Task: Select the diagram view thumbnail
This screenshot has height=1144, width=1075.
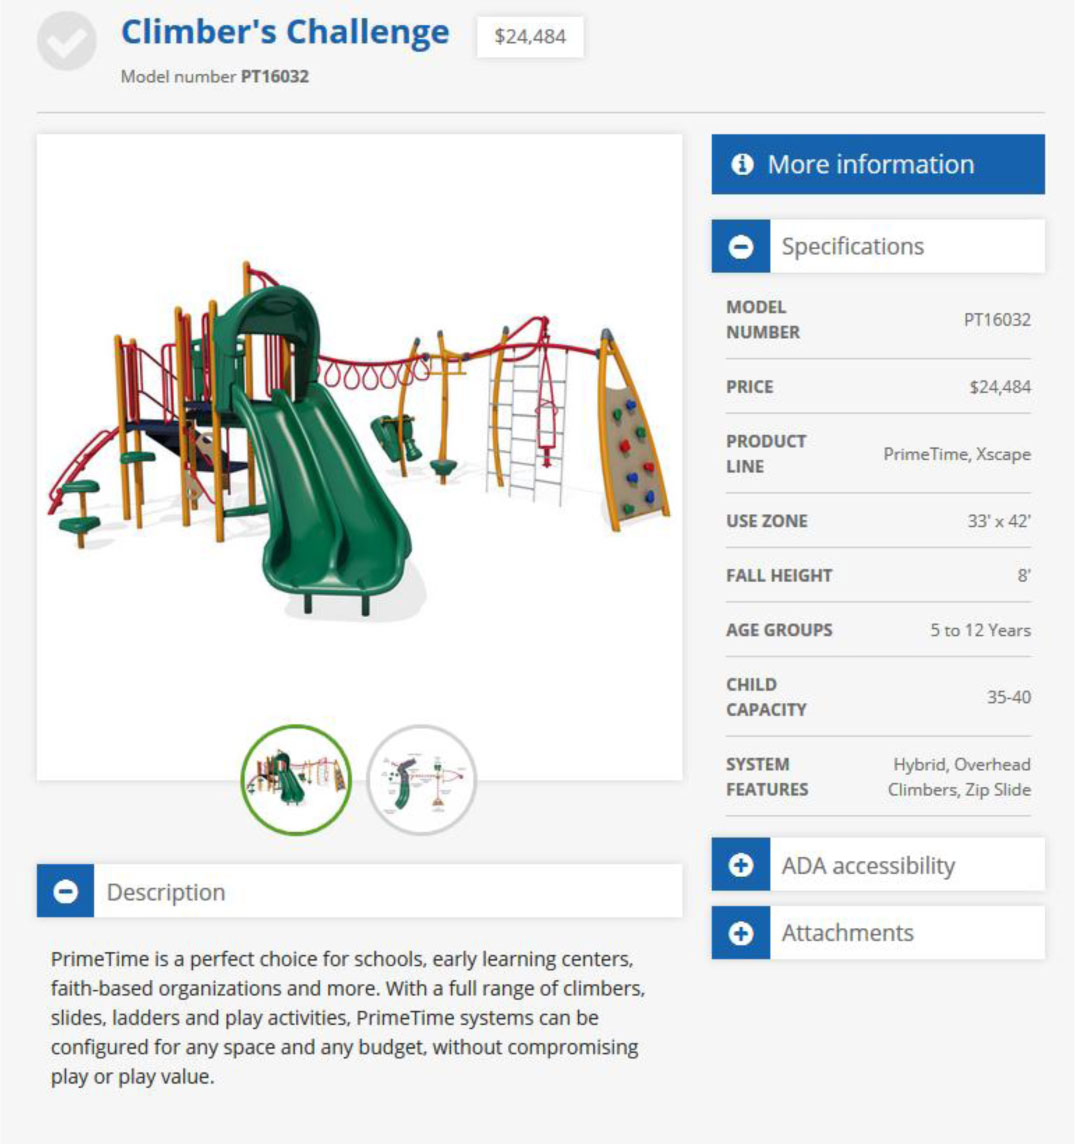Action: pyautogui.click(x=422, y=780)
